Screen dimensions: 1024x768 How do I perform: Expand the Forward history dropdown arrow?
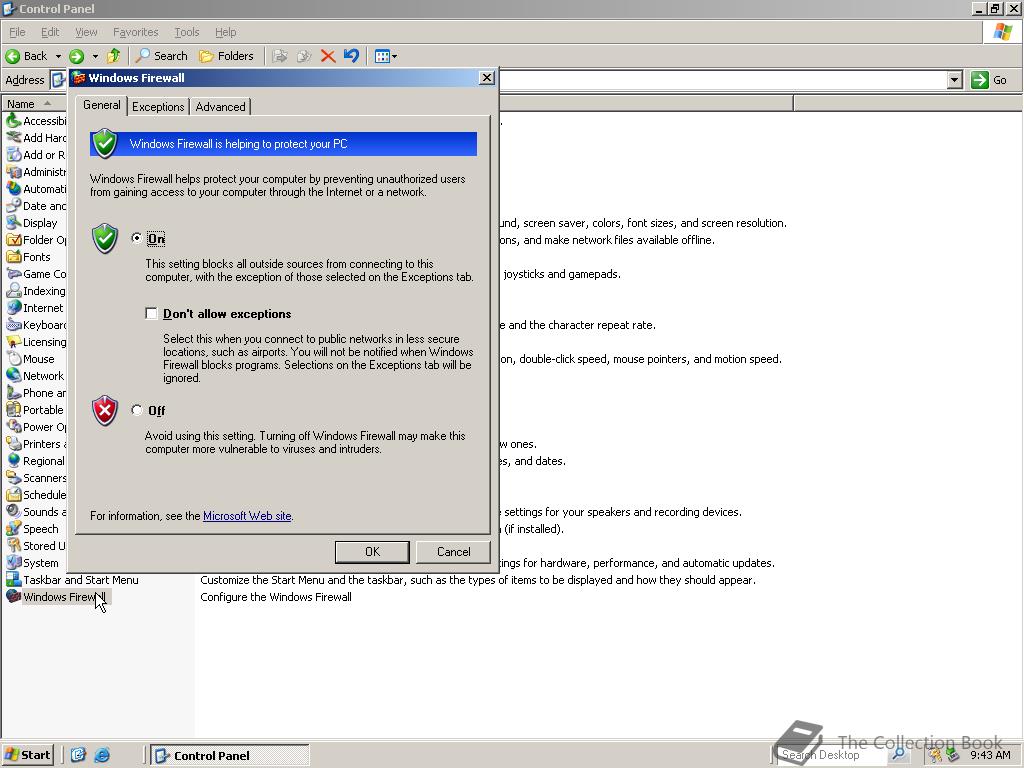[x=95, y=56]
